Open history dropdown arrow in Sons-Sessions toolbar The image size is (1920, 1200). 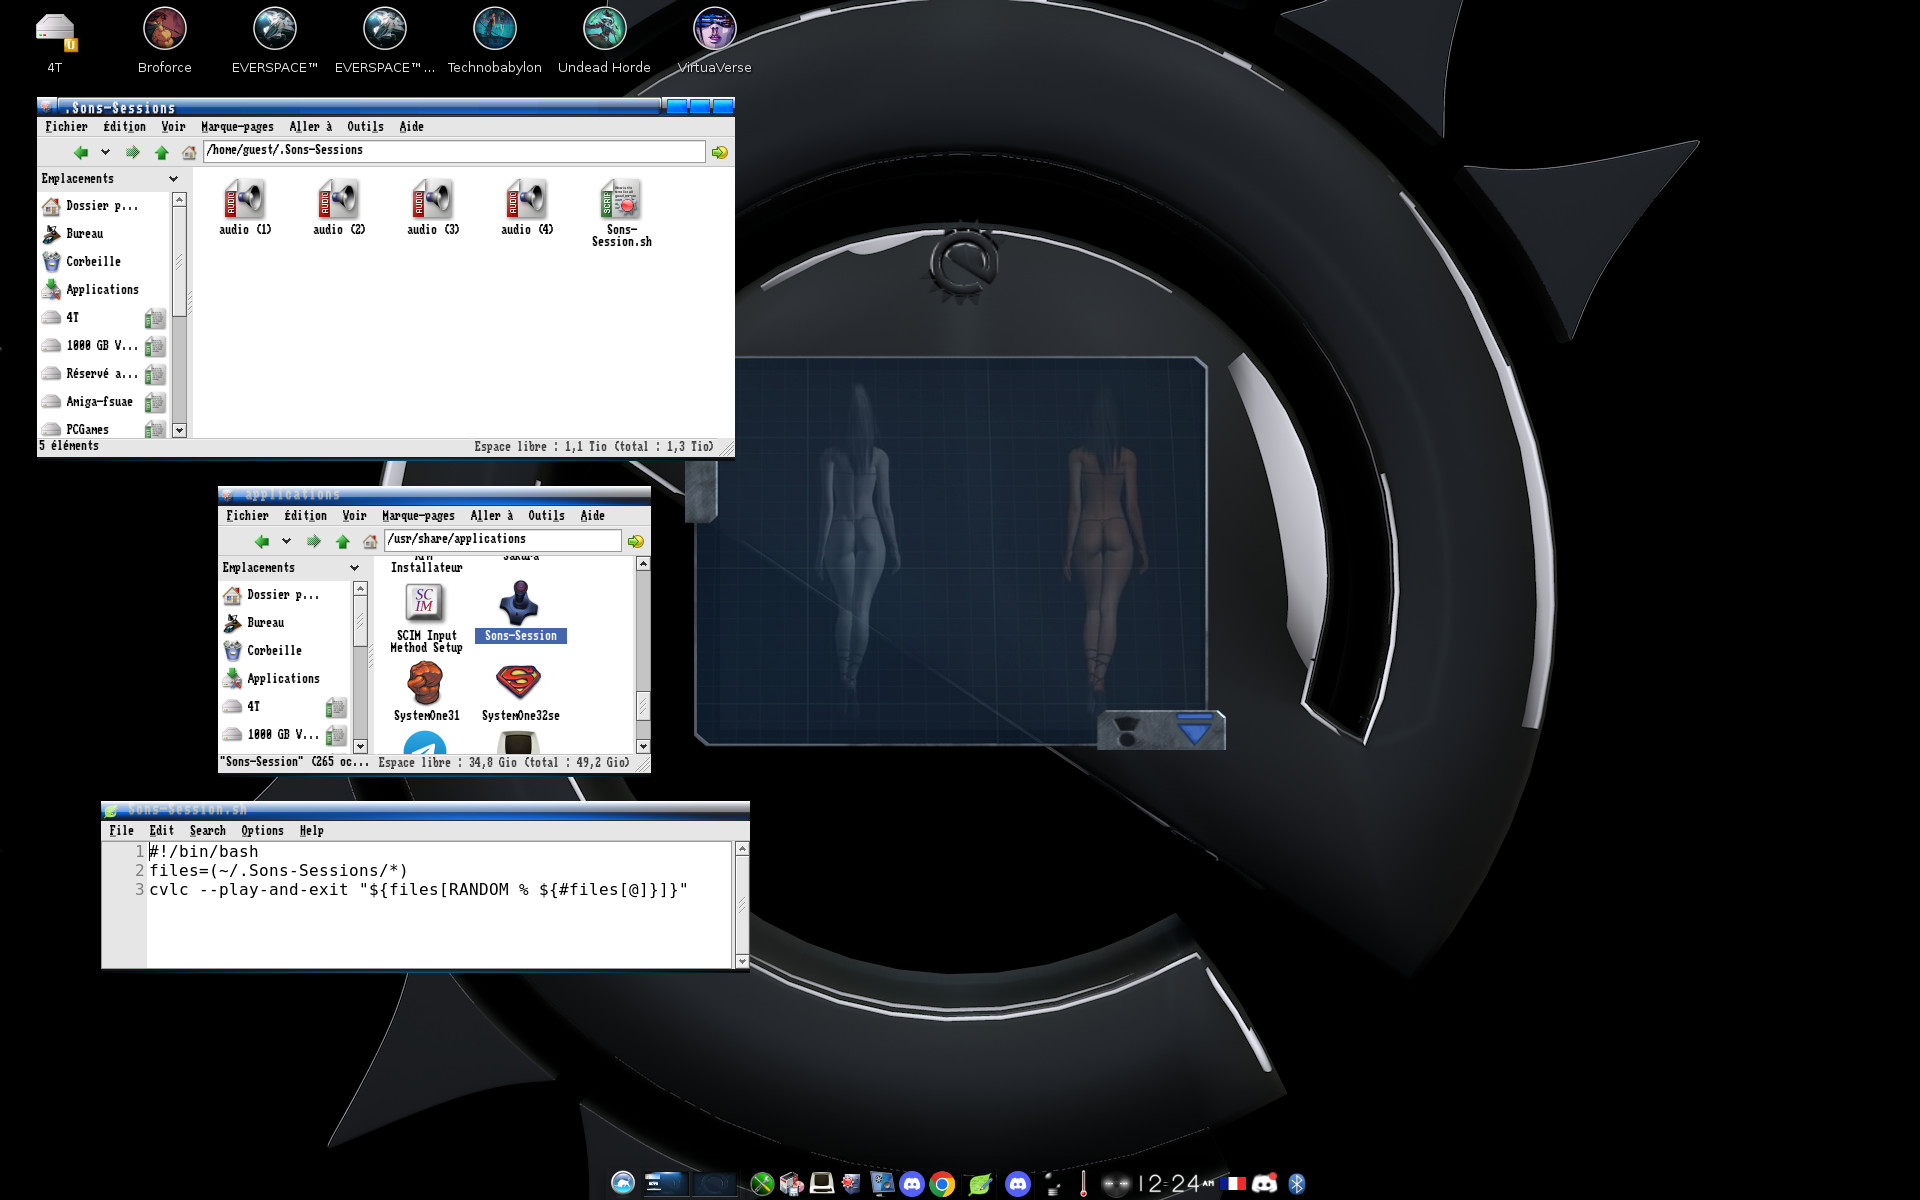[105, 152]
